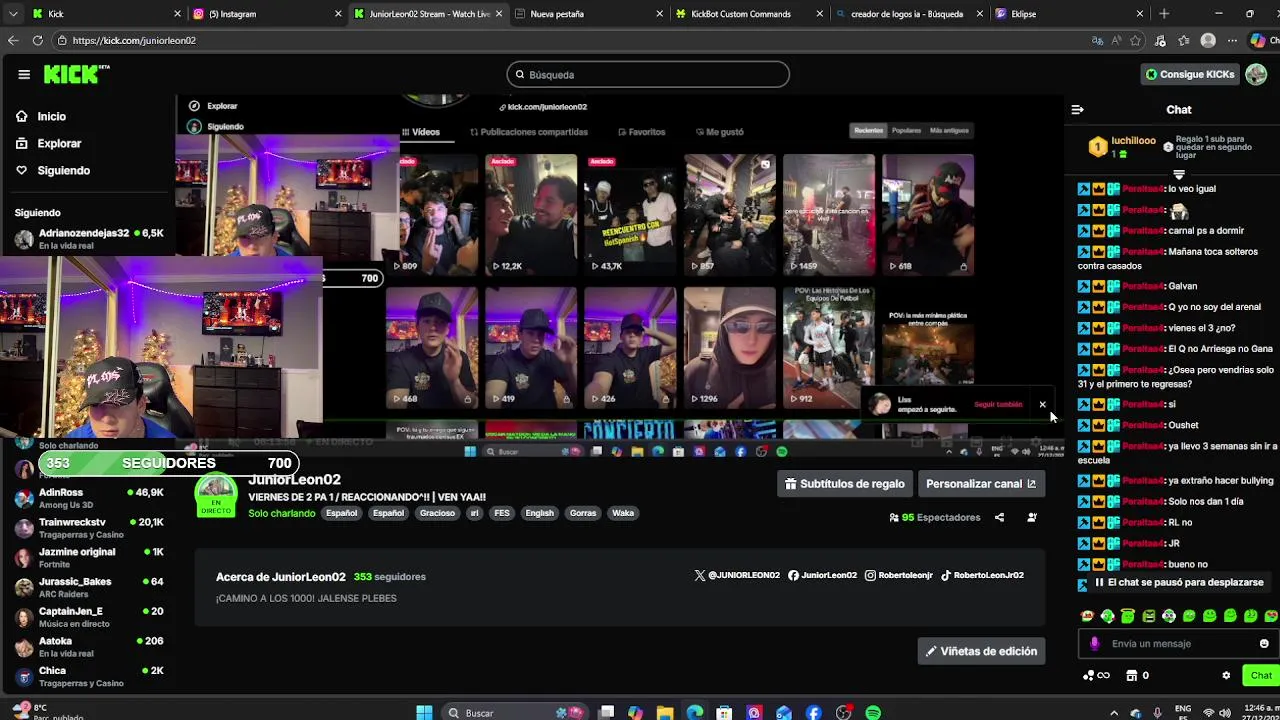This screenshot has width=1280, height=720.
Task: Show hidden system tray icons
Action: coord(1112,713)
